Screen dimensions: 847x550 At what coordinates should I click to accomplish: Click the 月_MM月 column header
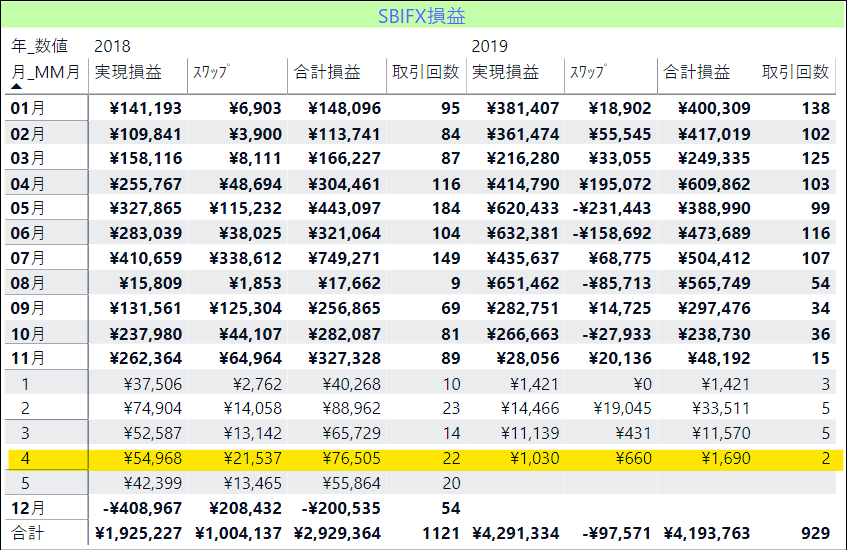pos(45,72)
